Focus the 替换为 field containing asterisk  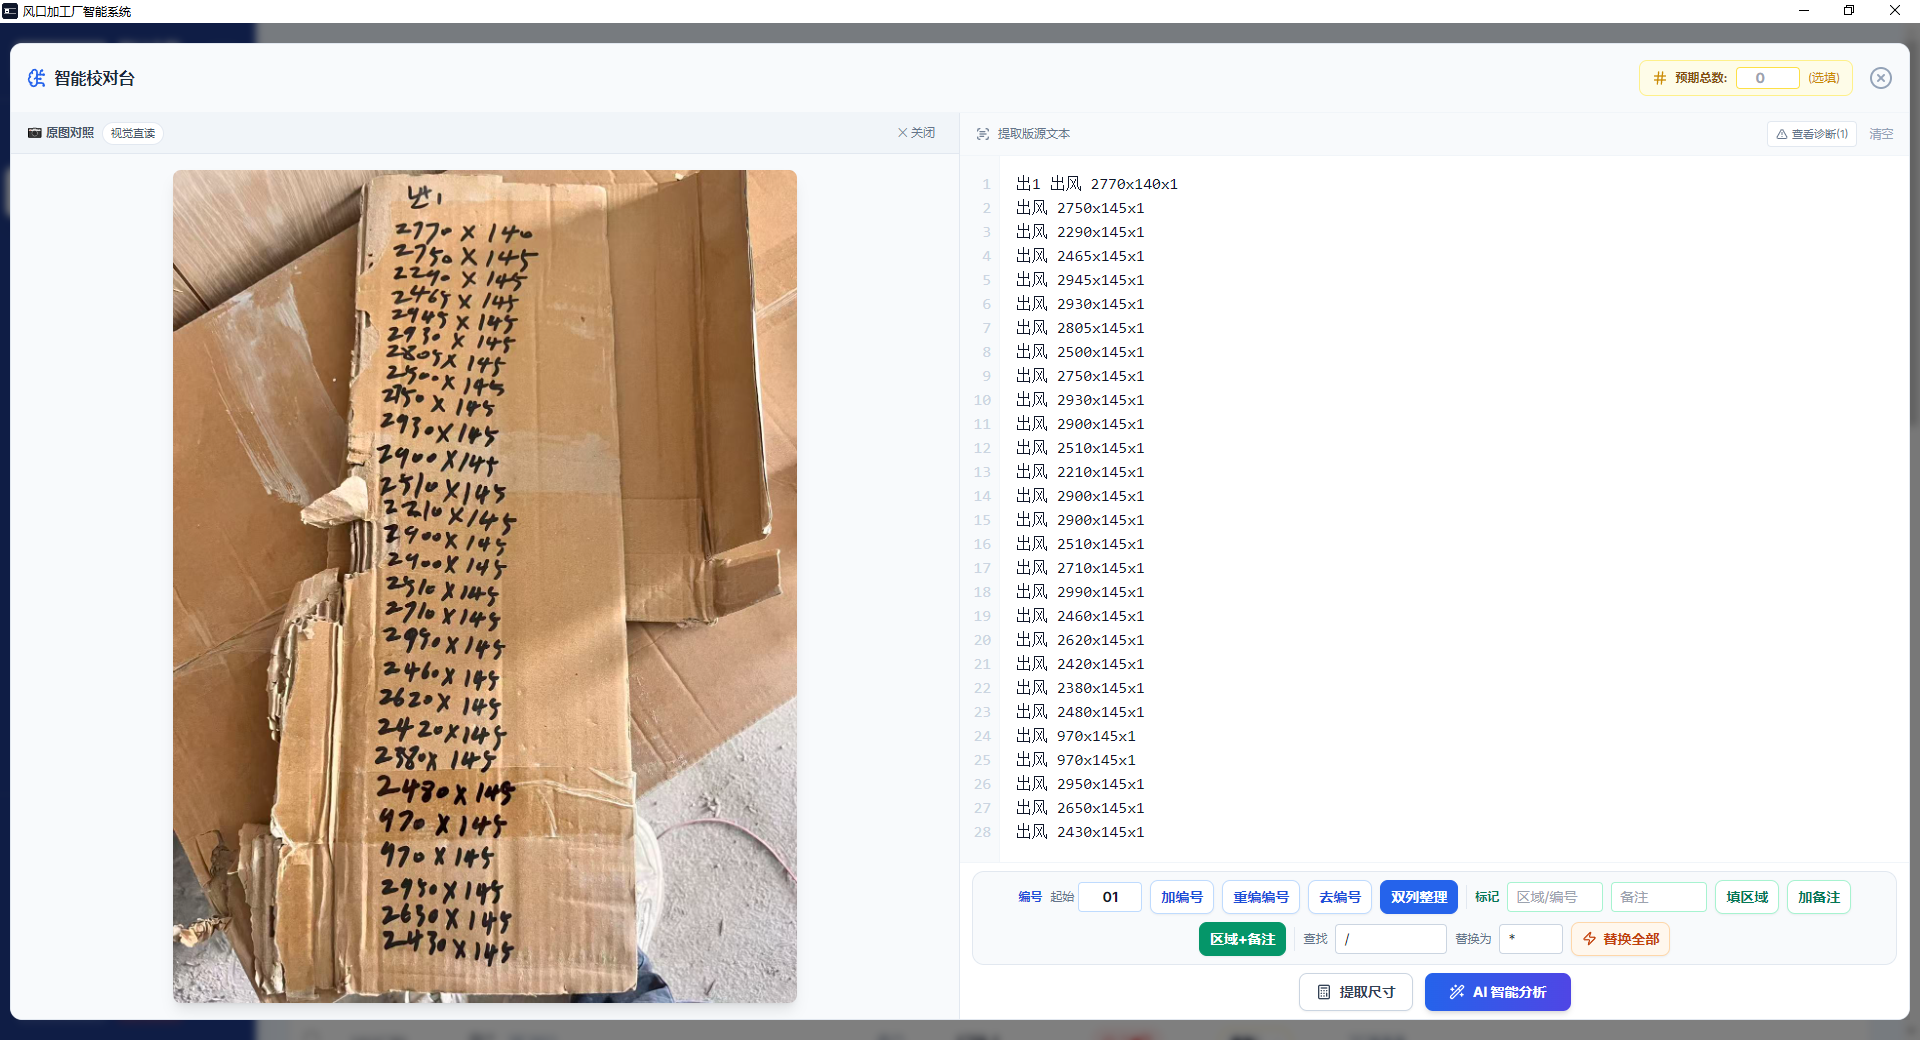[1531, 939]
